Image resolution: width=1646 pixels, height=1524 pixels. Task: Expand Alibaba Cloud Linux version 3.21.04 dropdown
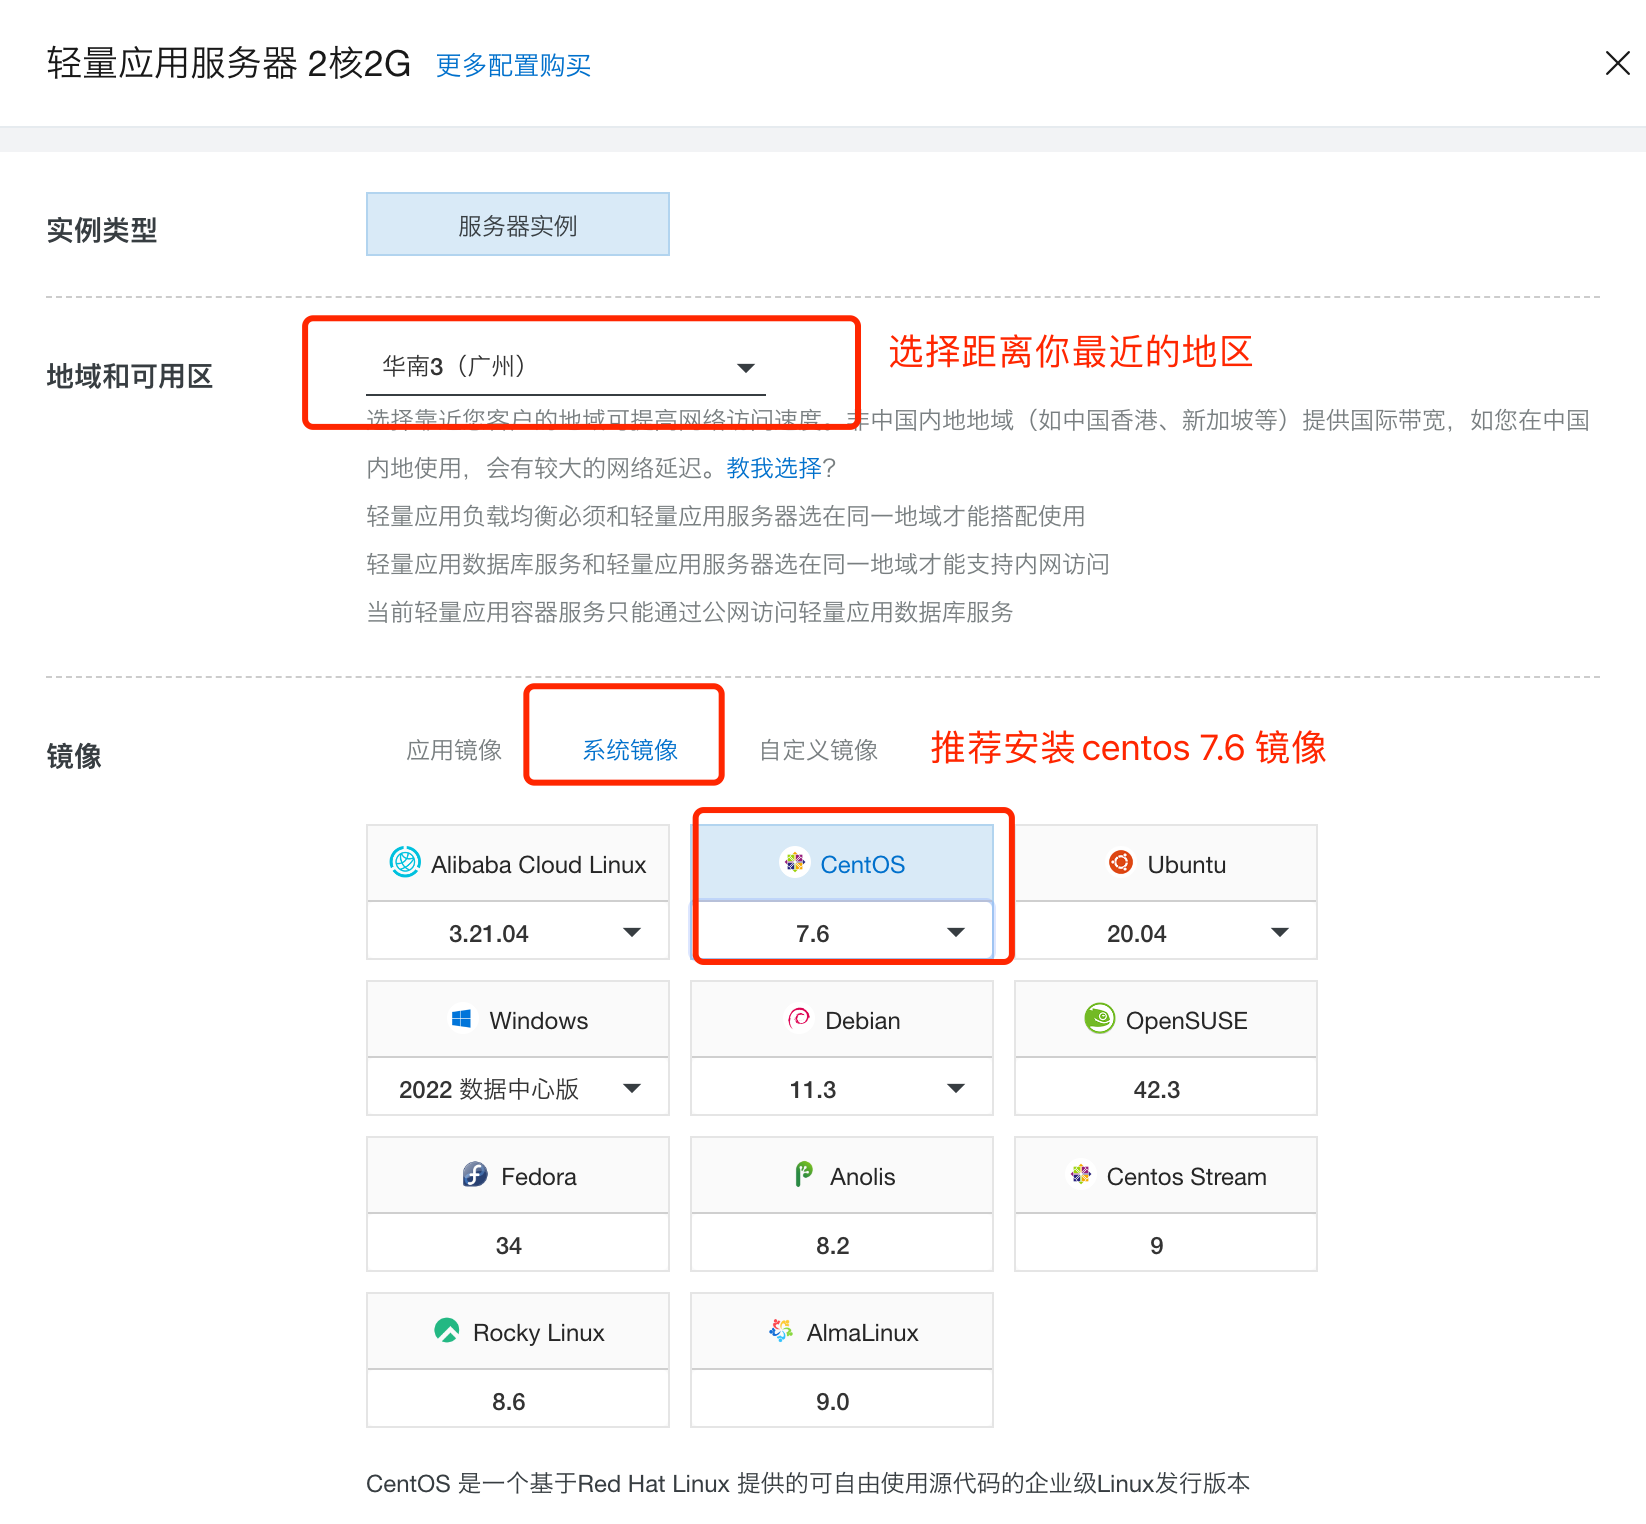(518, 933)
